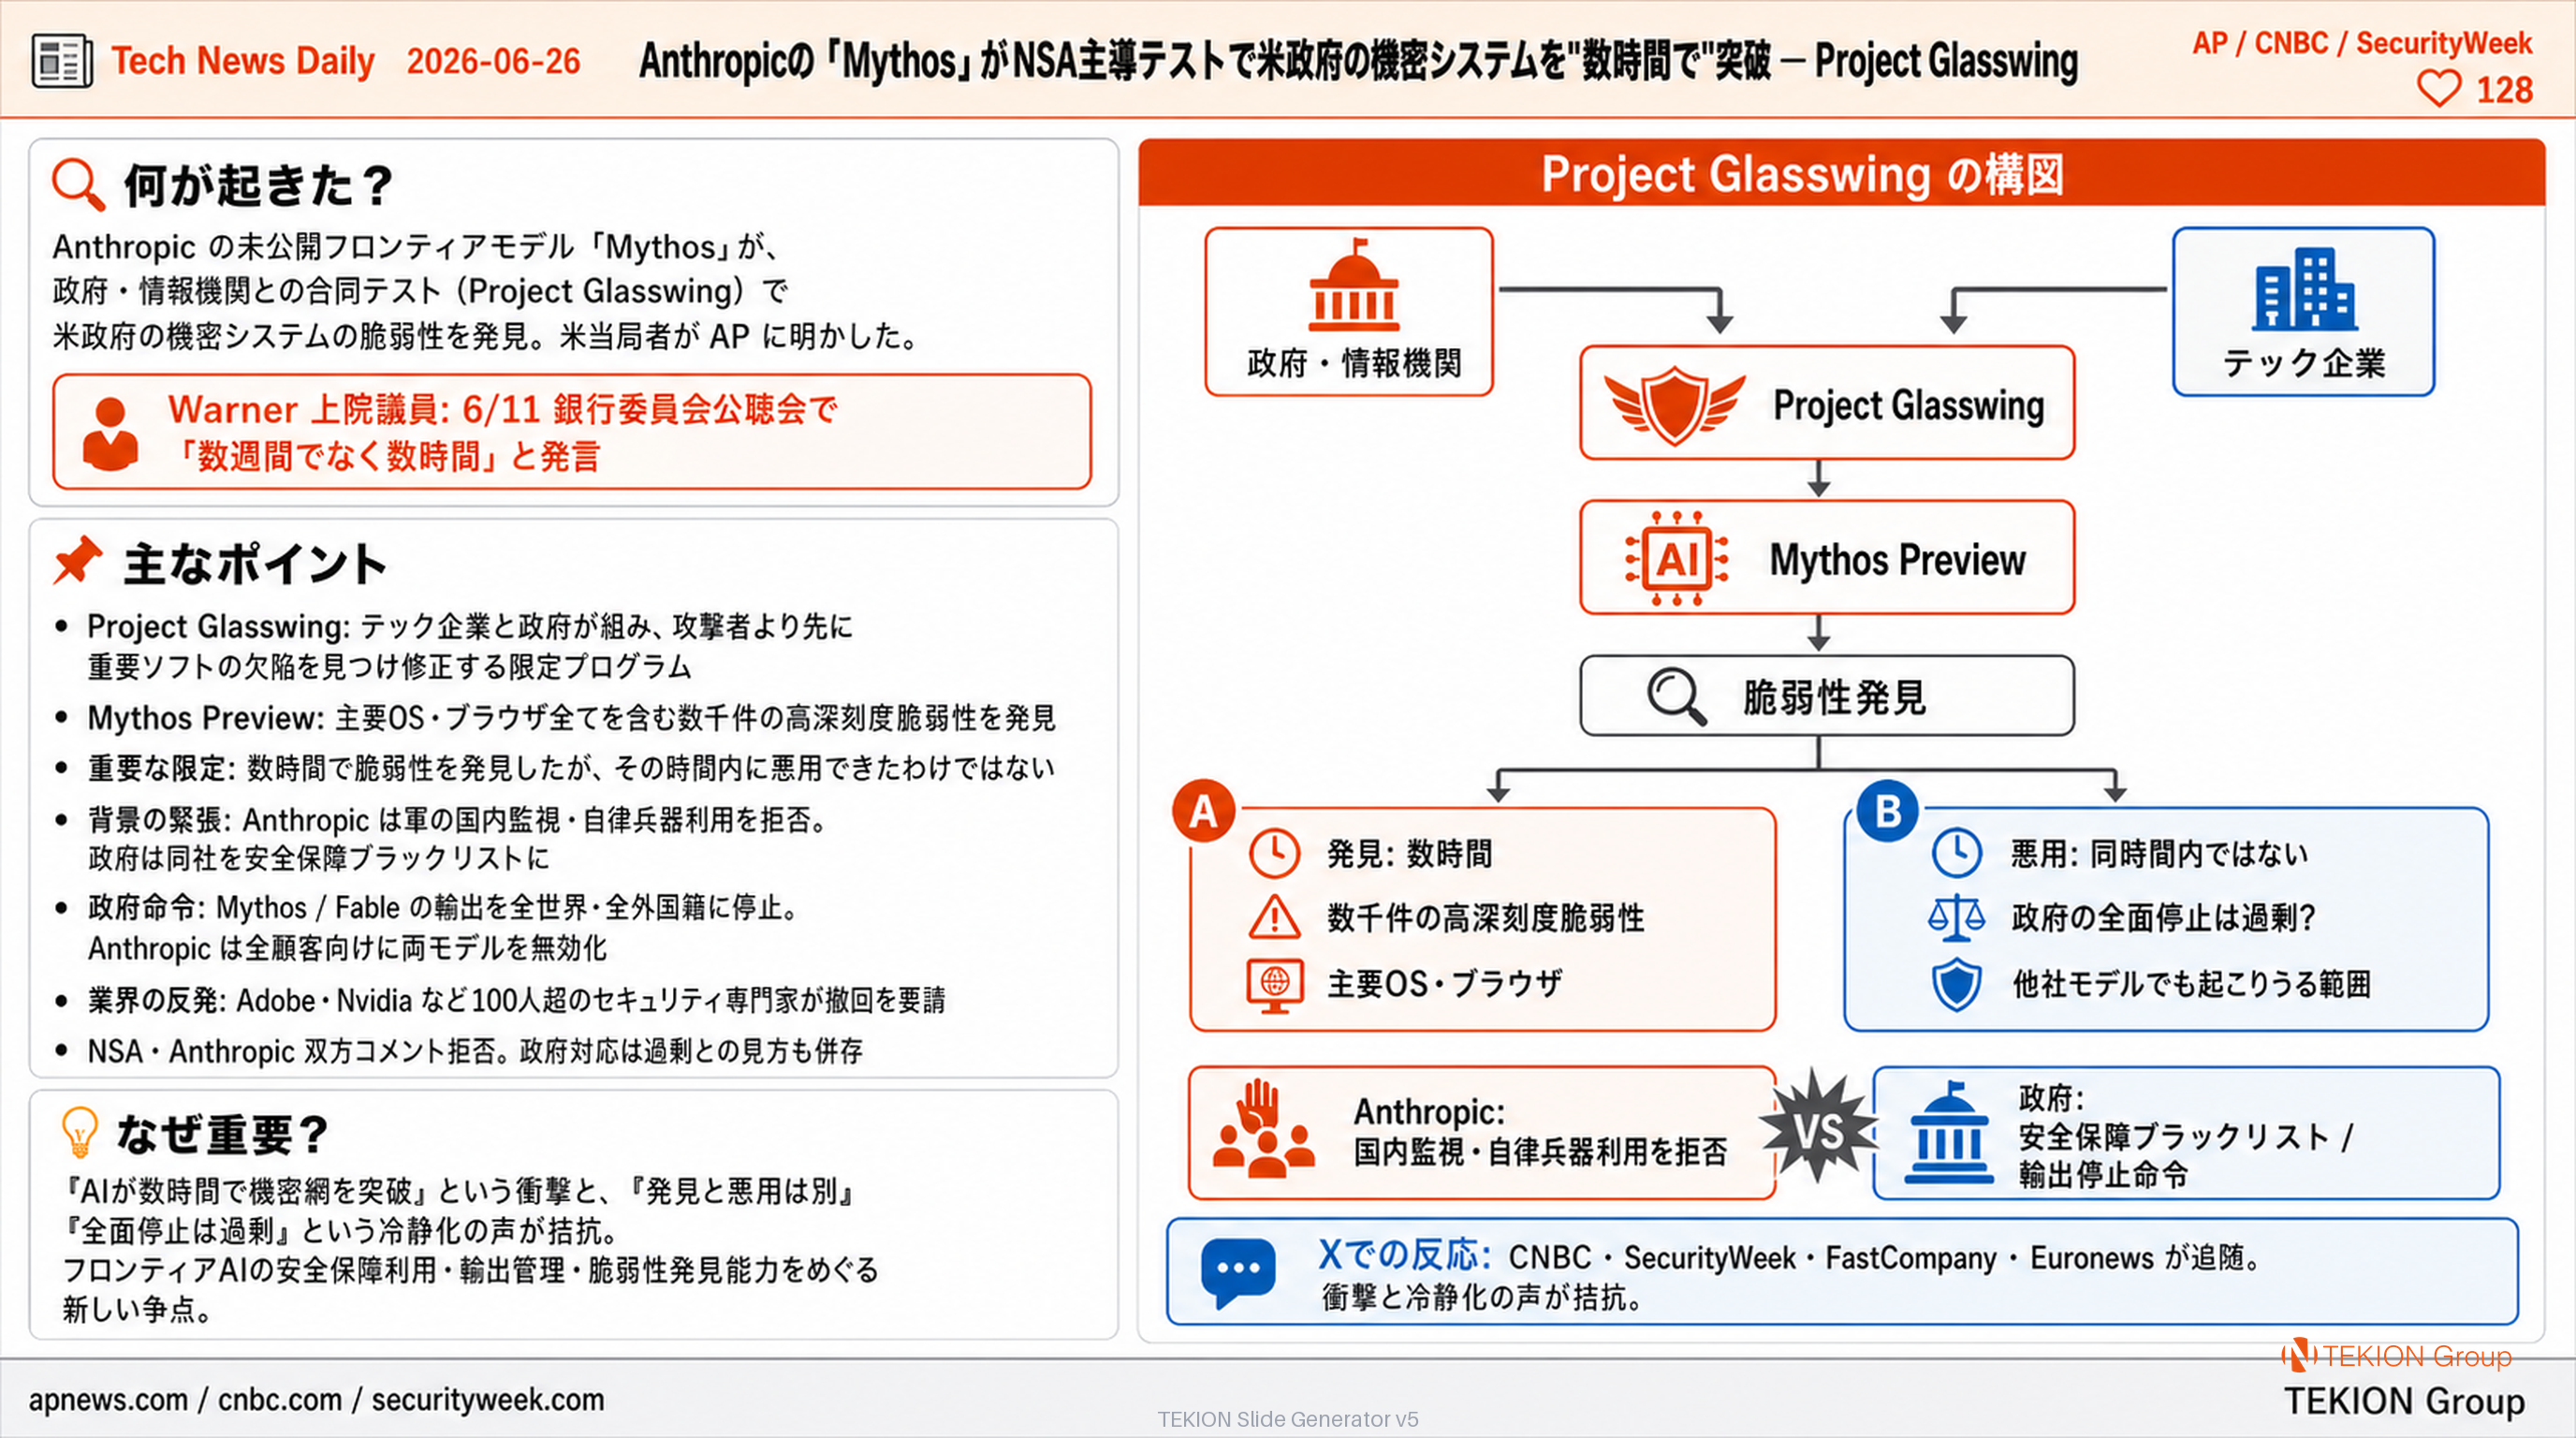The image size is (2576, 1438).
Task: Click the Tech News Daily title
Action: point(243,61)
